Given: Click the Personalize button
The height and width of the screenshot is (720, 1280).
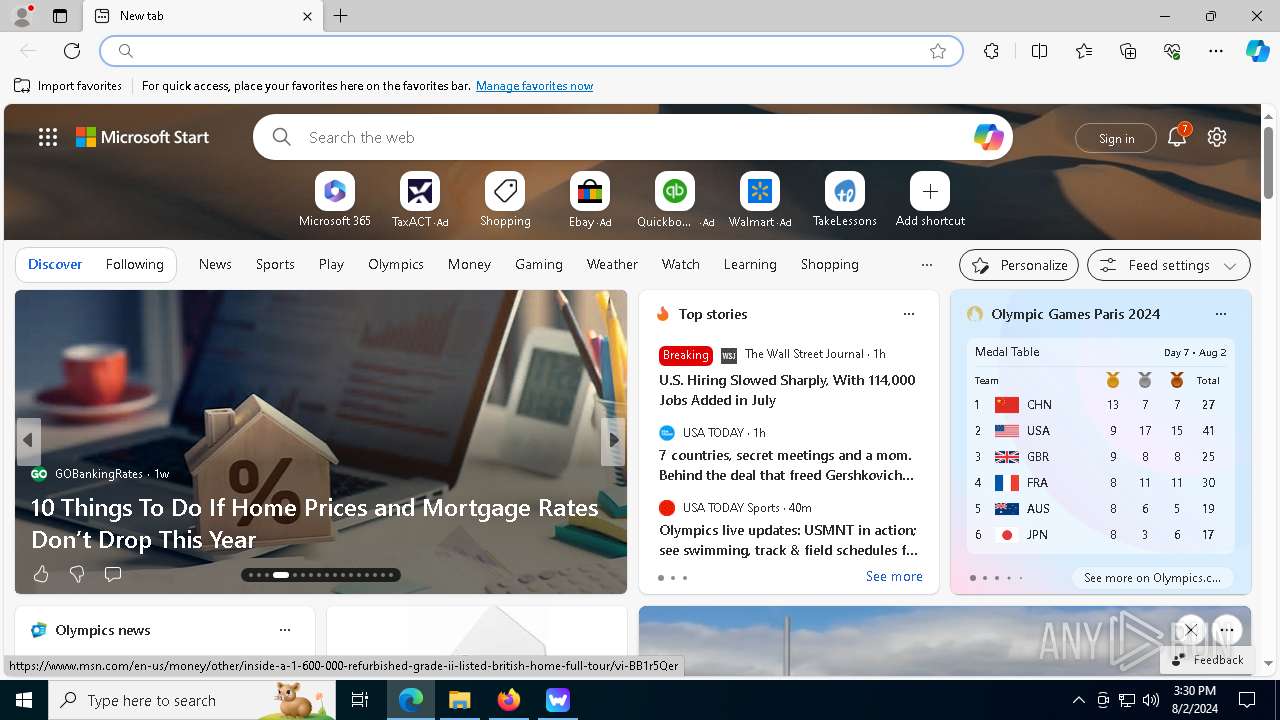Looking at the screenshot, I should [x=1019, y=265].
